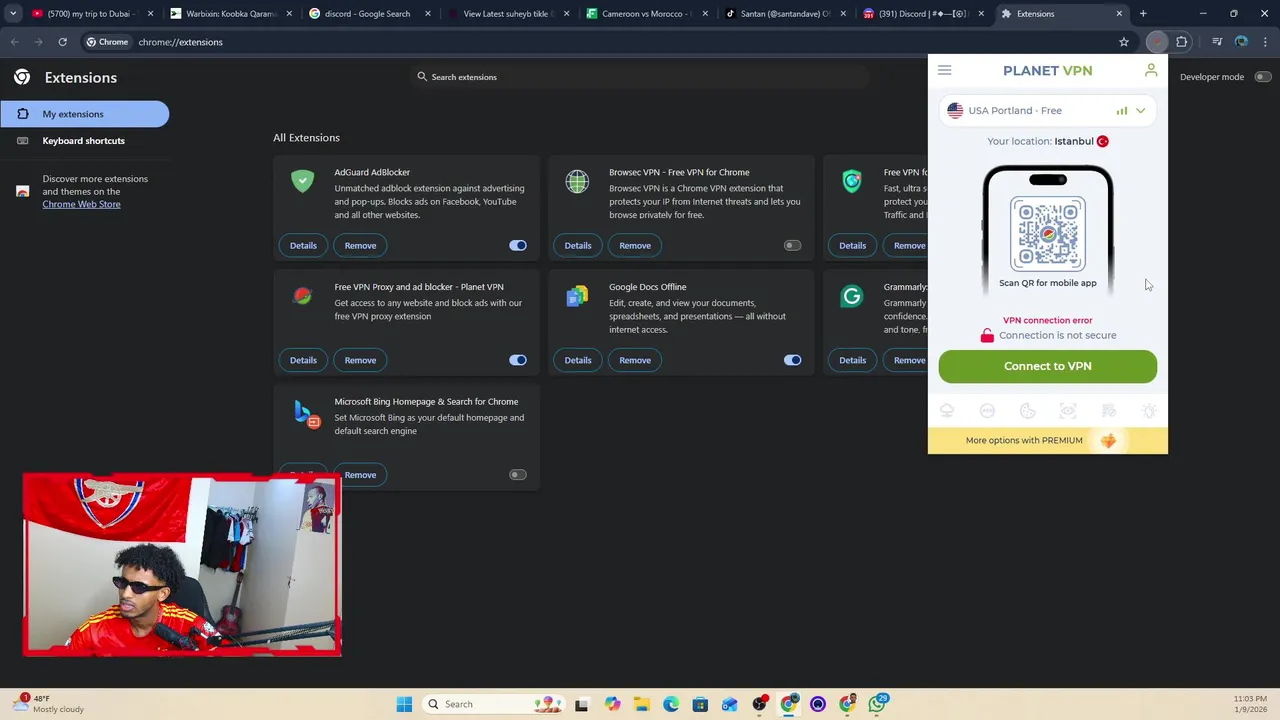The width and height of the screenshot is (1280, 720).
Task: Open the media controls toolbar icon
Action: 1217,42
